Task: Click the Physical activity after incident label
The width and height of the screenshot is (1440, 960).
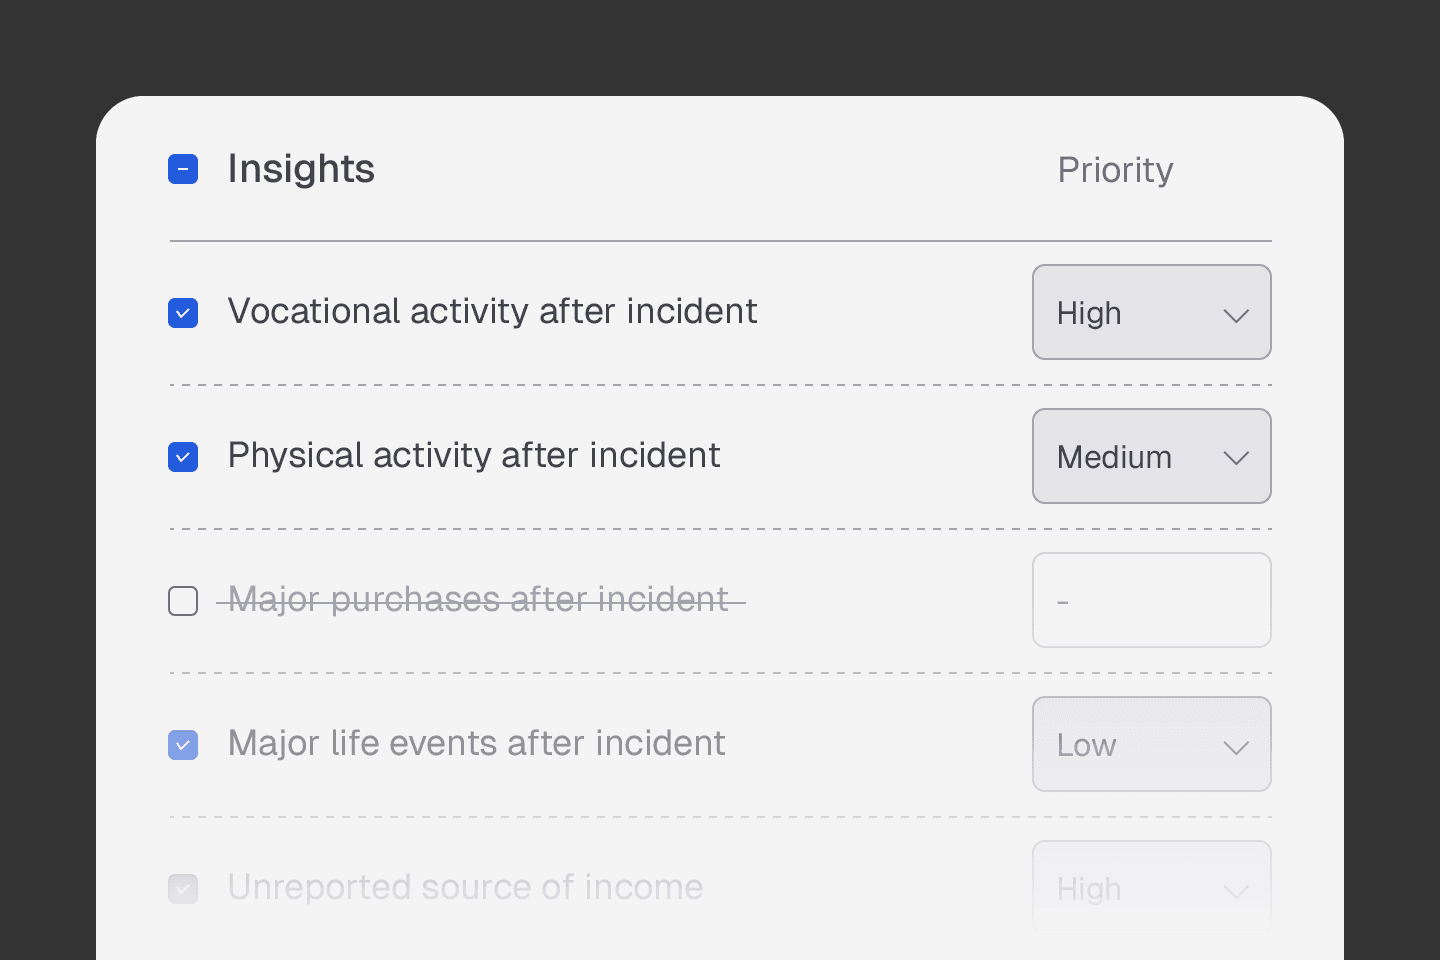Action: [x=474, y=456]
